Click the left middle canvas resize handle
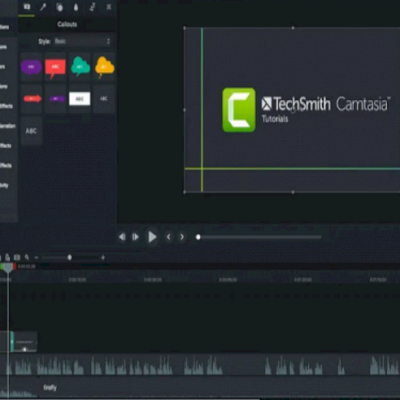The image size is (400, 400). 185,110
